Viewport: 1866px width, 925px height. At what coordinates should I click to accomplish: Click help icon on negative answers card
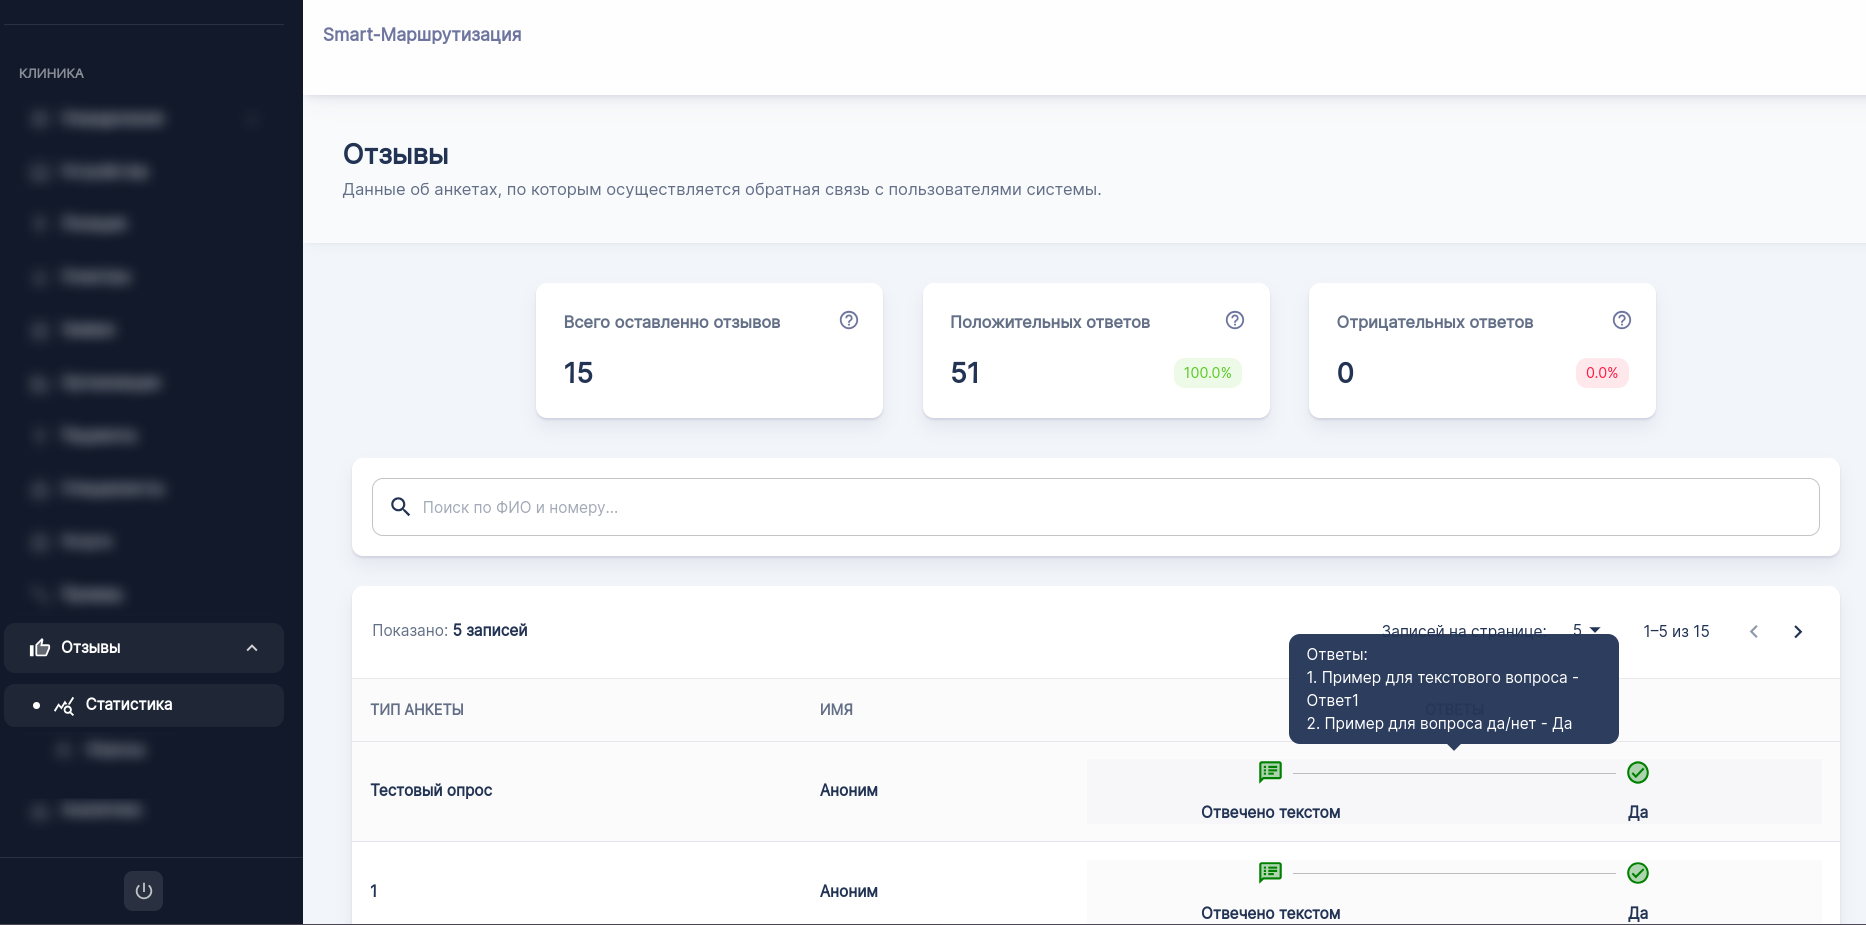(1621, 320)
